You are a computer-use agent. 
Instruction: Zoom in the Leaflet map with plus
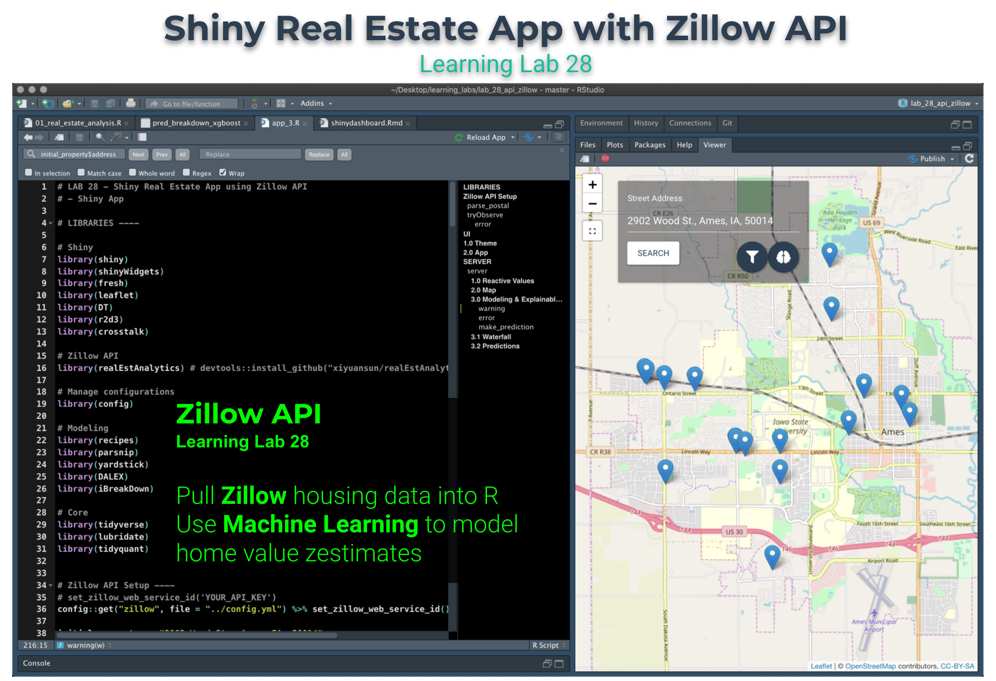(593, 185)
